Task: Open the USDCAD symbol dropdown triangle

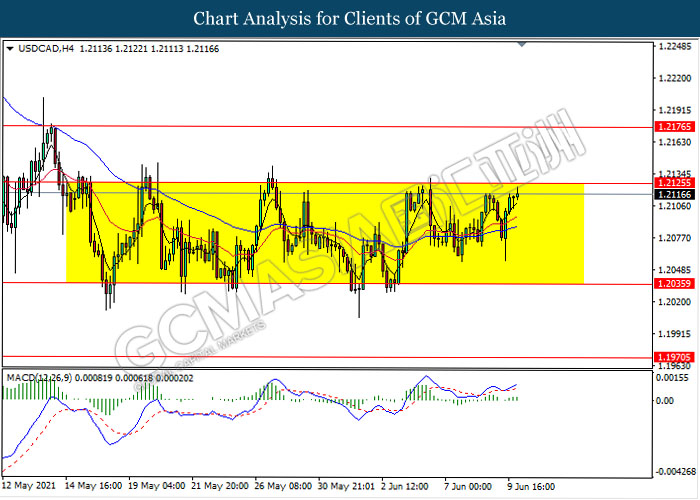Action: [x=10, y=48]
